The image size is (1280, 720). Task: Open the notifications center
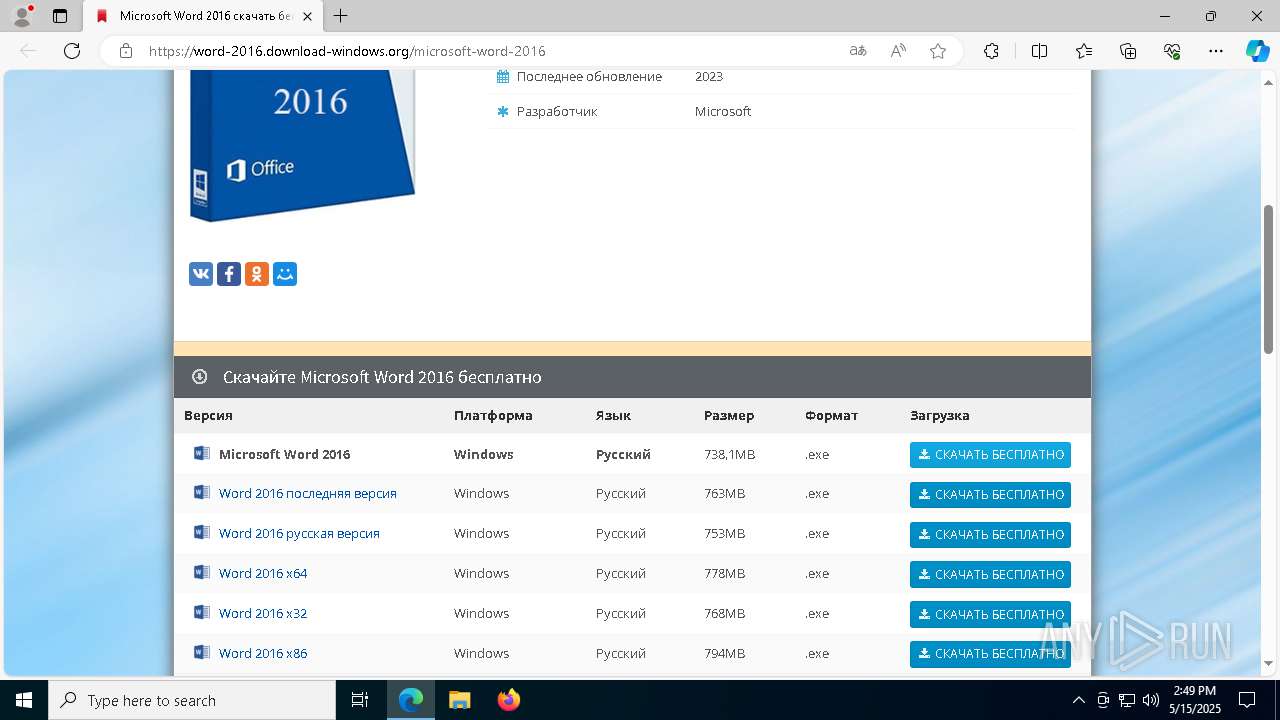click(1247, 700)
